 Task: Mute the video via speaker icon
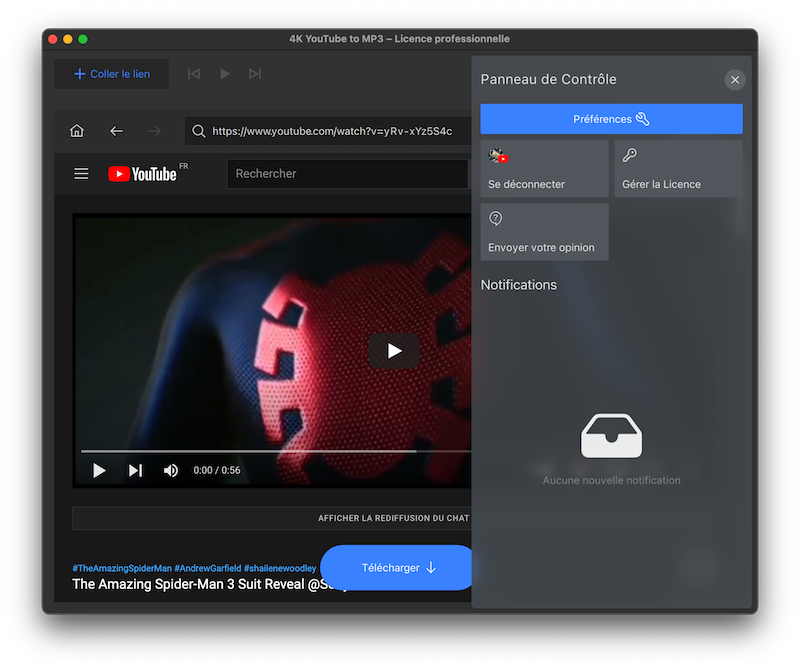tap(171, 470)
